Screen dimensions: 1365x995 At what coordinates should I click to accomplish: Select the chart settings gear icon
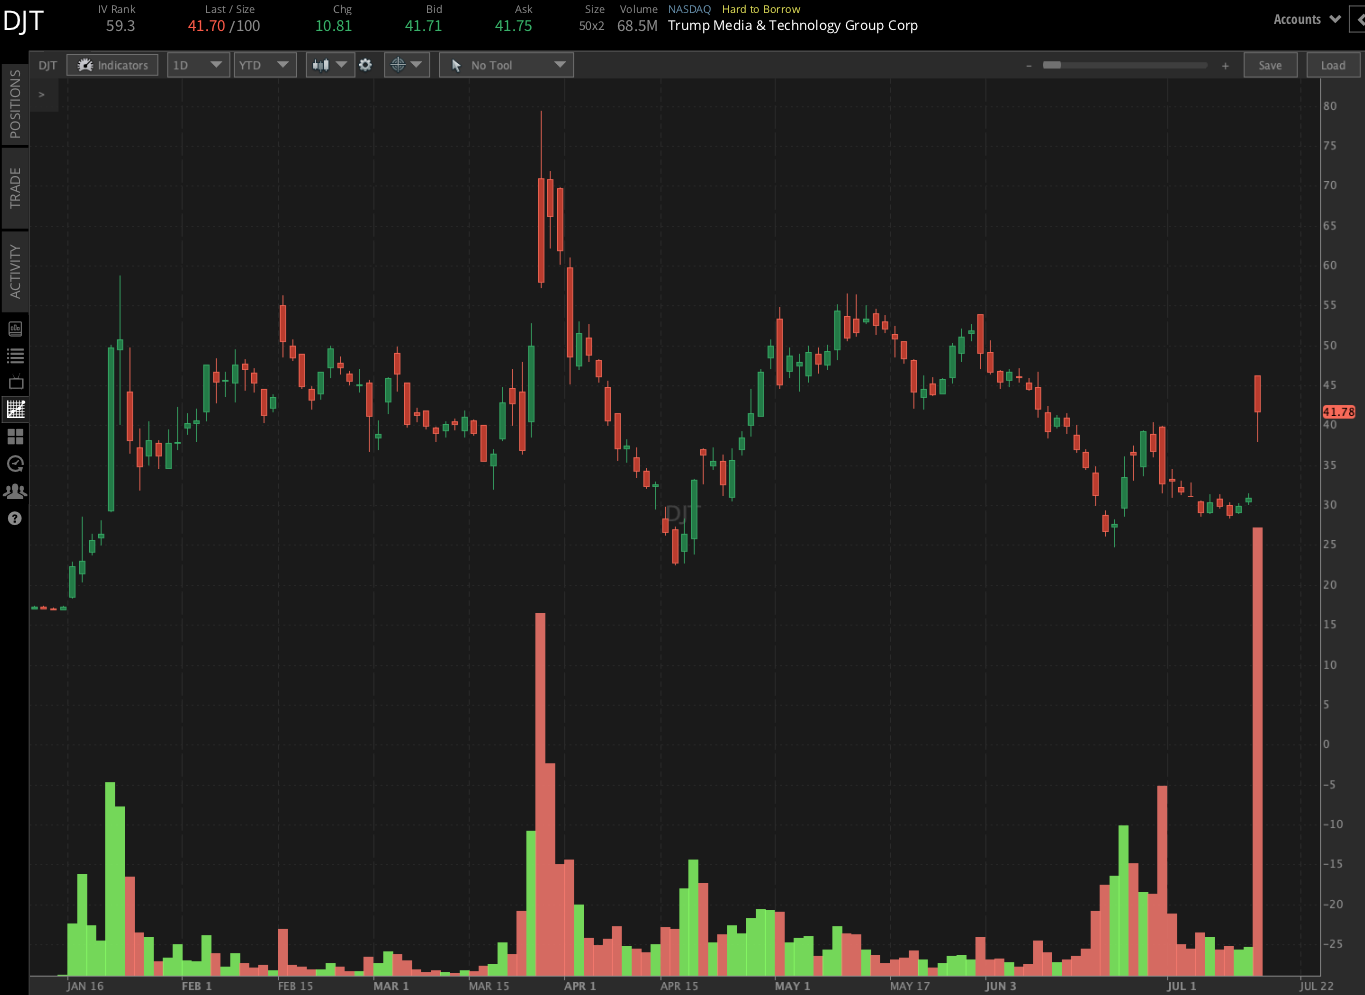(x=365, y=64)
